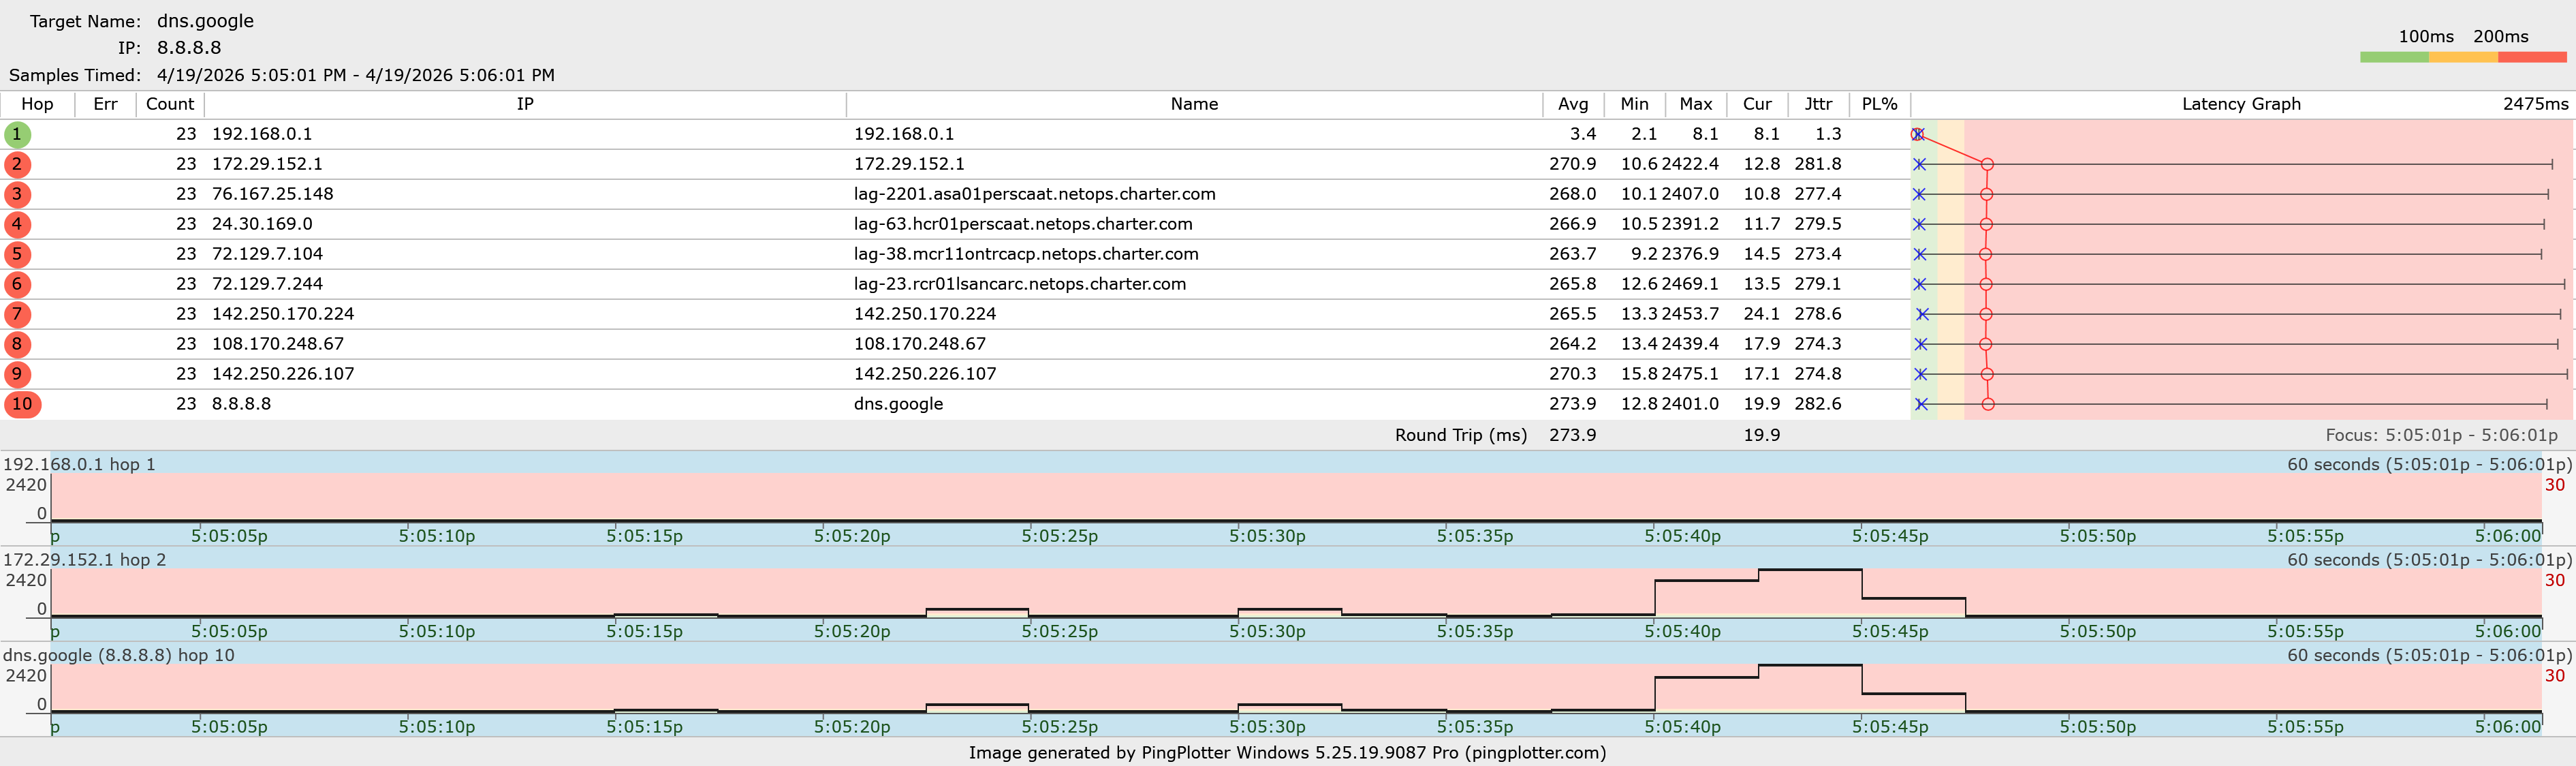2576x766 pixels.
Task: Click the Avg column header
Action: click(1572, 104)
